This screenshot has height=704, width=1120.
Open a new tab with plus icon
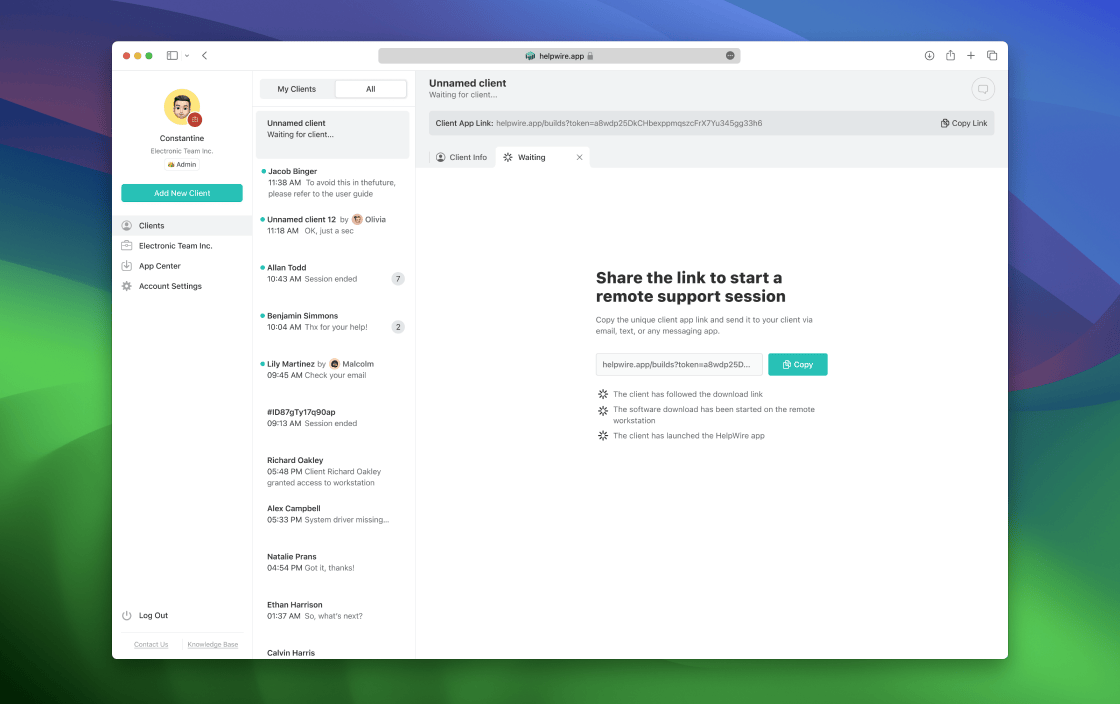[971, 56]
